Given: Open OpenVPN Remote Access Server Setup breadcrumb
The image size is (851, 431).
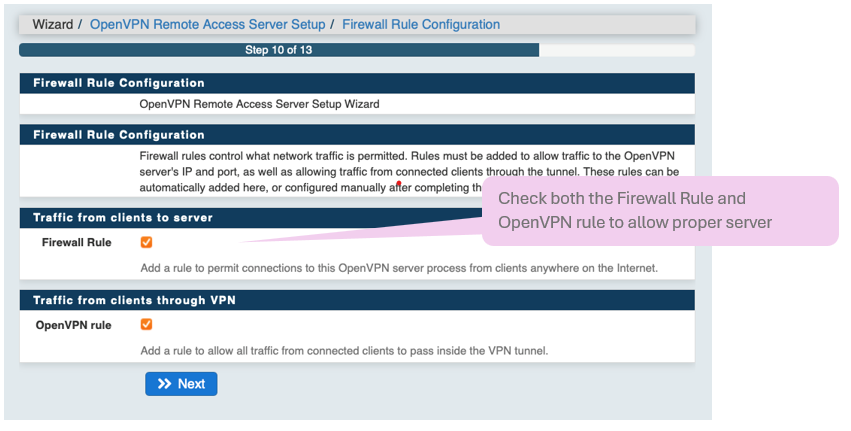Looking at the screenshot, I should point(207,24).
